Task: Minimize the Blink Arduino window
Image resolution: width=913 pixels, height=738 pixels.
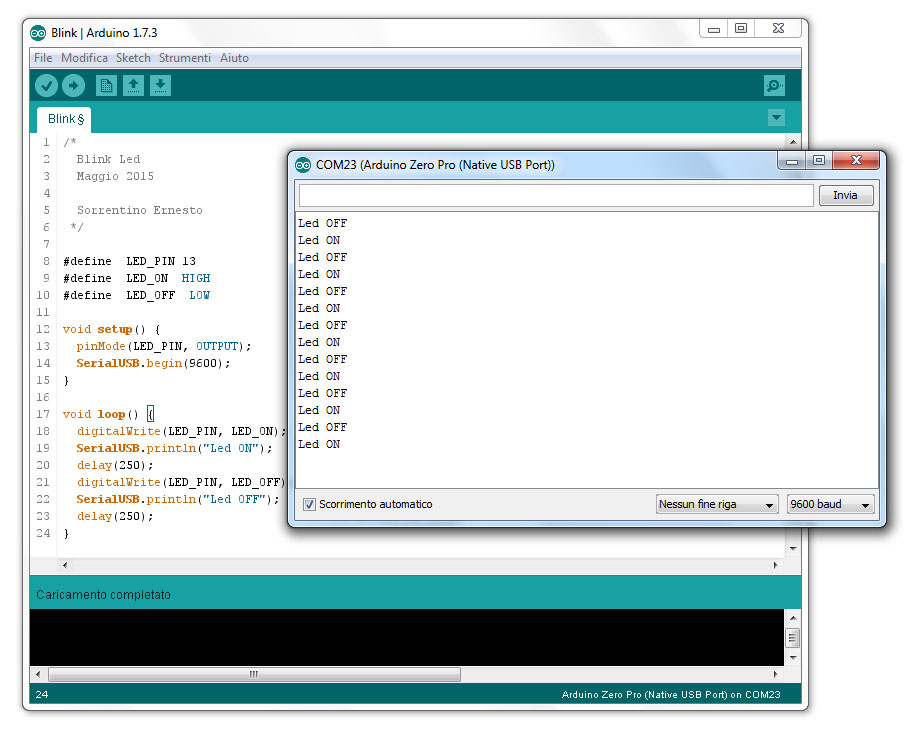Action: coord(714,29)
